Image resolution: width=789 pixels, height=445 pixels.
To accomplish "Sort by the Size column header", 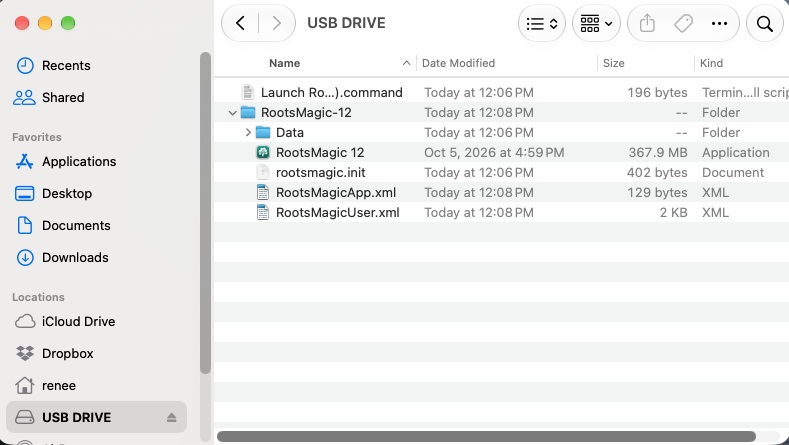I will tap(613, 63).
